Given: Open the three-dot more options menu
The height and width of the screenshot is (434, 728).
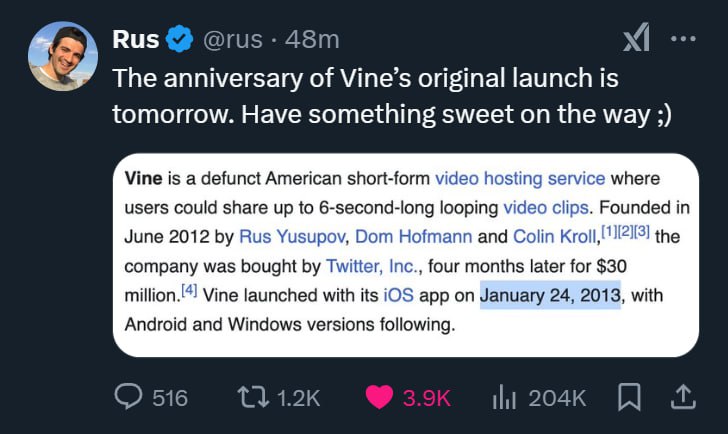Looking at the screenshot, I should pyautogui.click(x=682, y=39).
